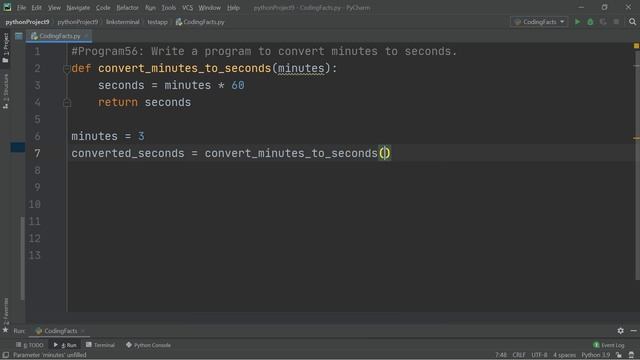
Task: Open the Run panel settings gear
Action: [620, 331]
